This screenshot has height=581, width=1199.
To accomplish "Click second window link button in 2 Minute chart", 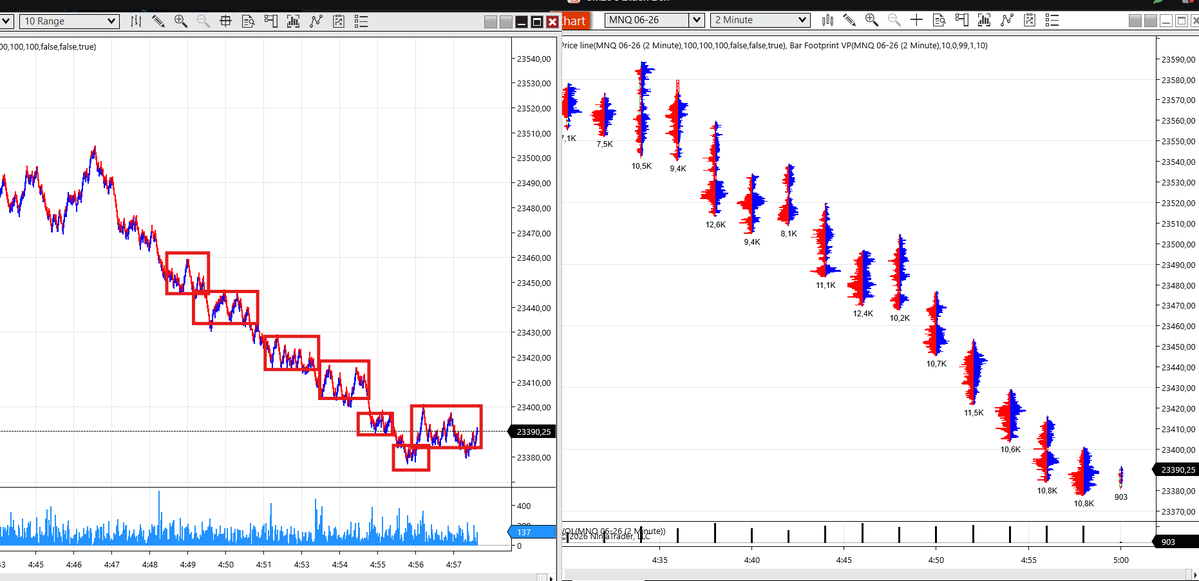I will point(1151,21).
